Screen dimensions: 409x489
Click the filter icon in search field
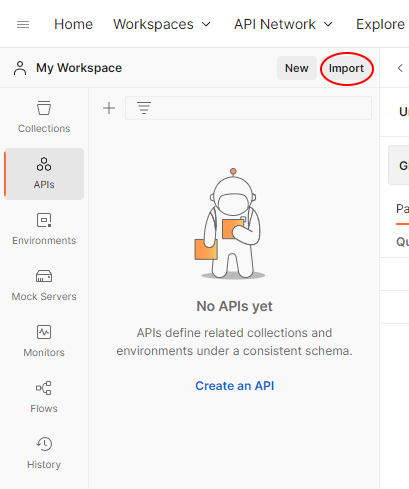tap(144, 108)
